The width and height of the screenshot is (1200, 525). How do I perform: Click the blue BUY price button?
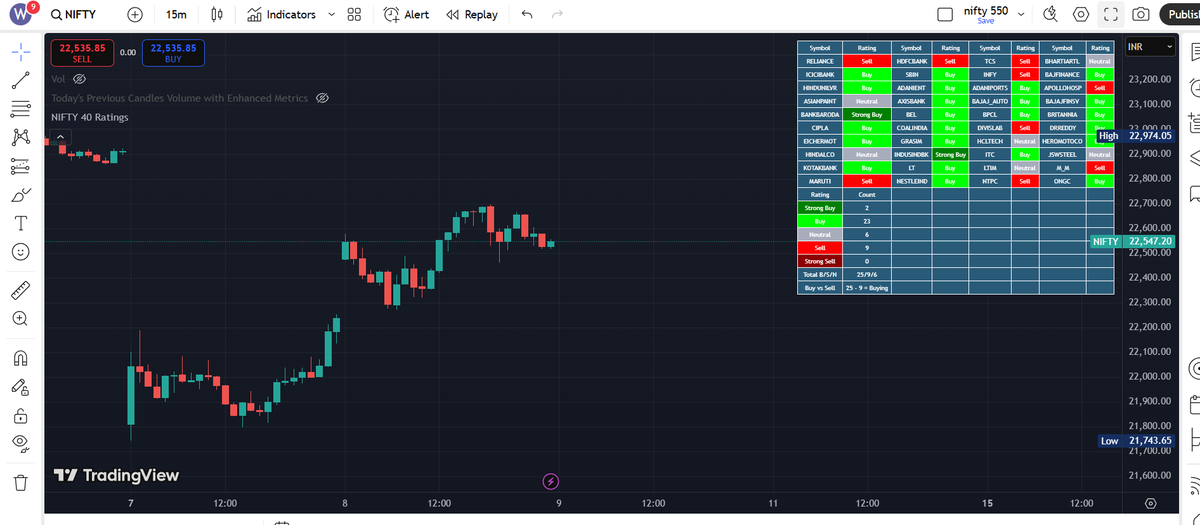pyautogui.click(x=173, y=53)
